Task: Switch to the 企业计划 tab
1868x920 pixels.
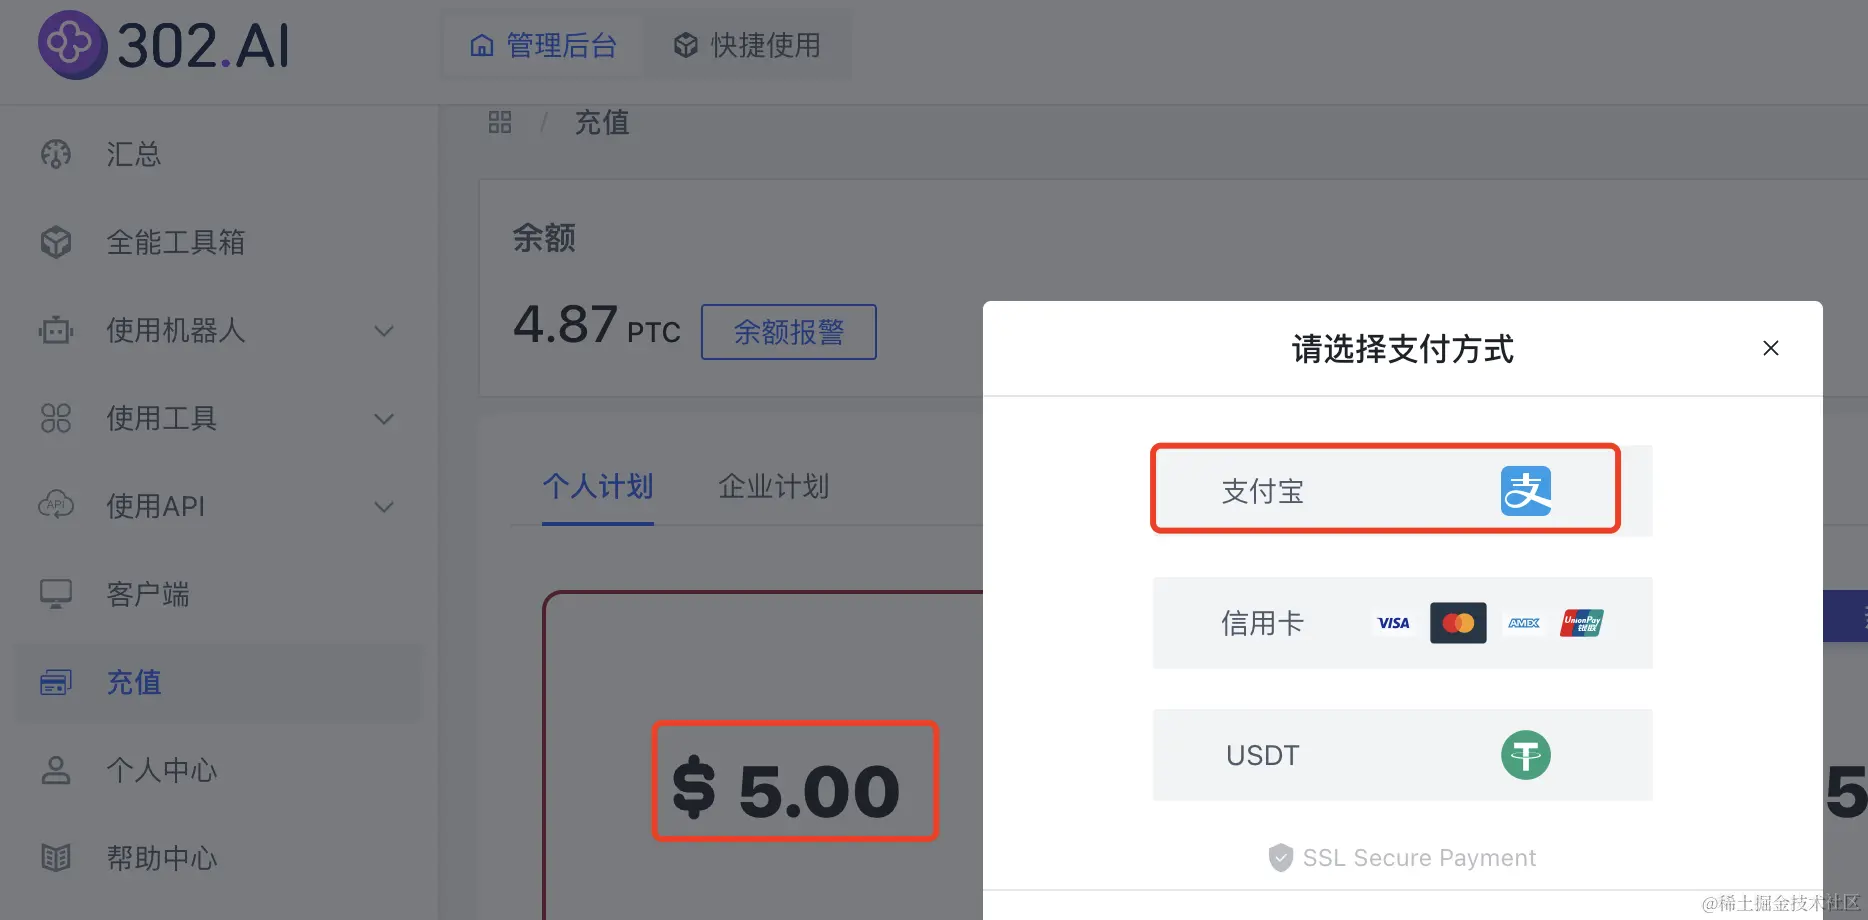Action: 772,487
